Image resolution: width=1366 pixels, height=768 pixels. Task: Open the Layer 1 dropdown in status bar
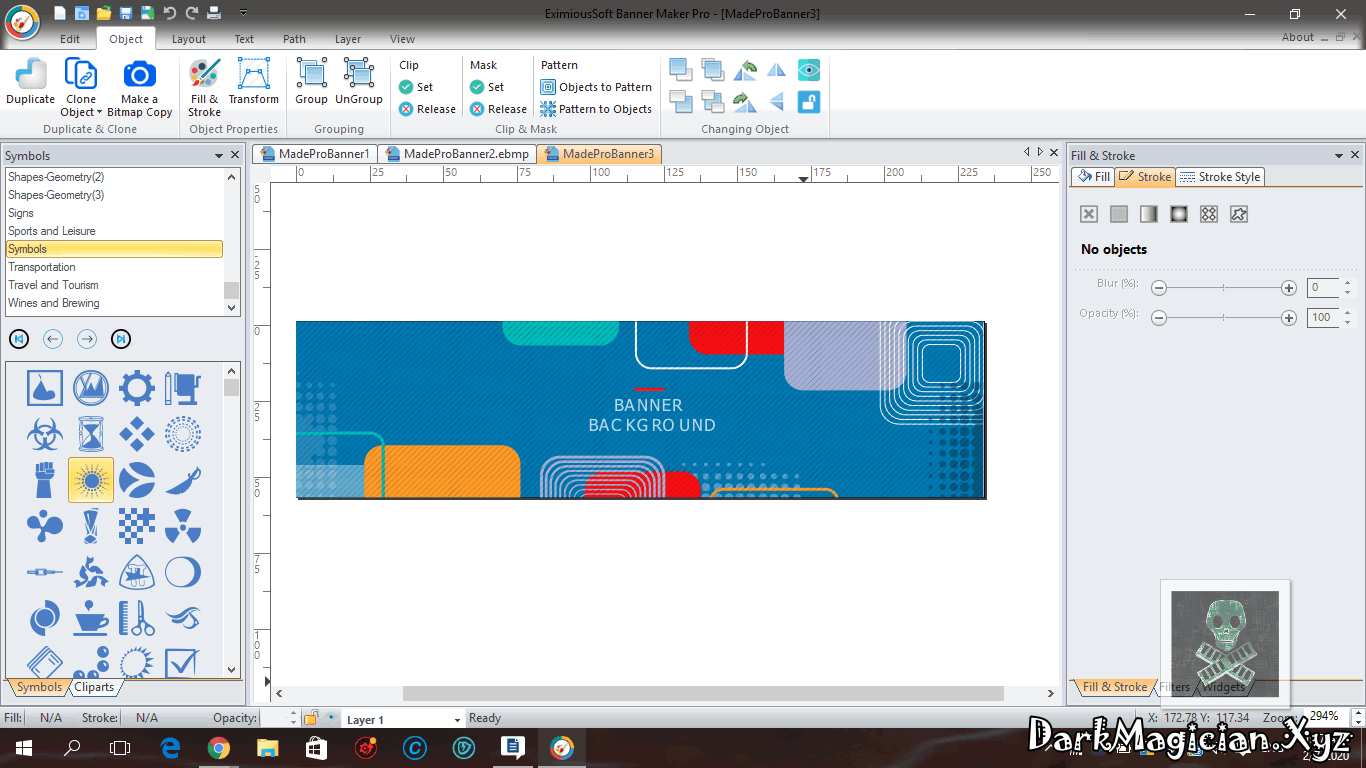(x=457, y=719)
